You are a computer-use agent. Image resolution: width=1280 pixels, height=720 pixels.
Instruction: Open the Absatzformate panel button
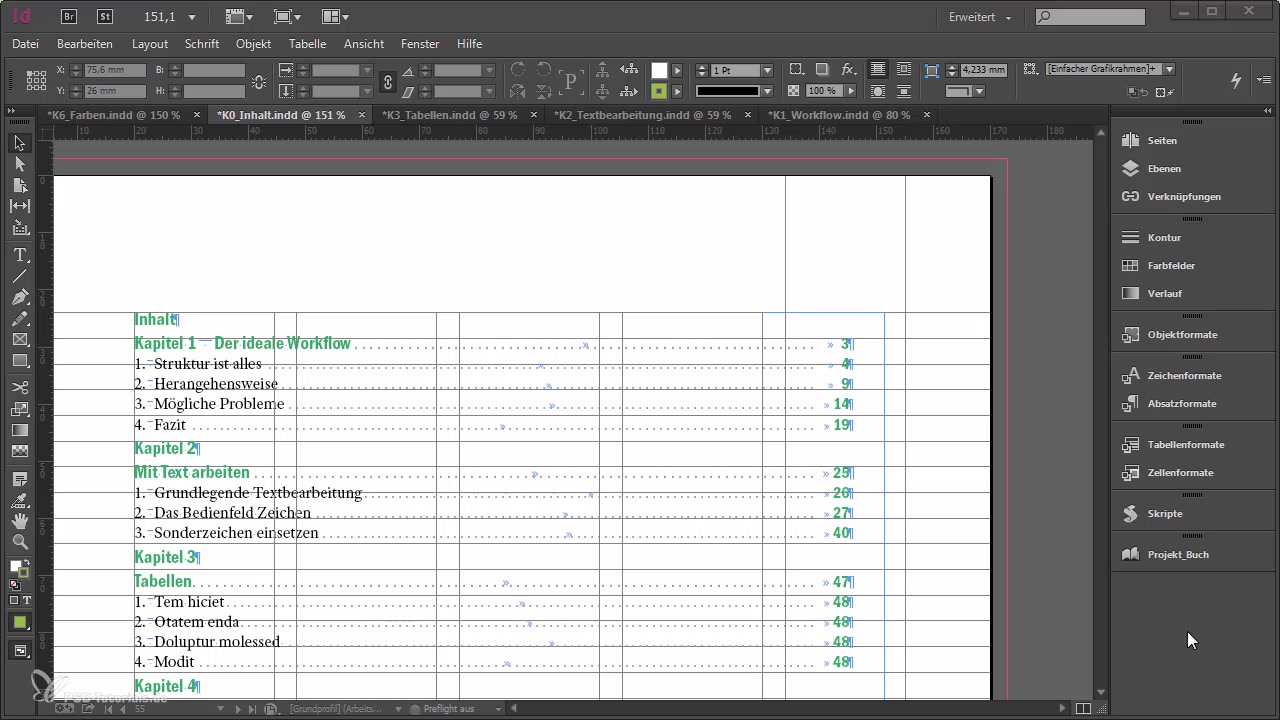click(x=1182, y=404)
